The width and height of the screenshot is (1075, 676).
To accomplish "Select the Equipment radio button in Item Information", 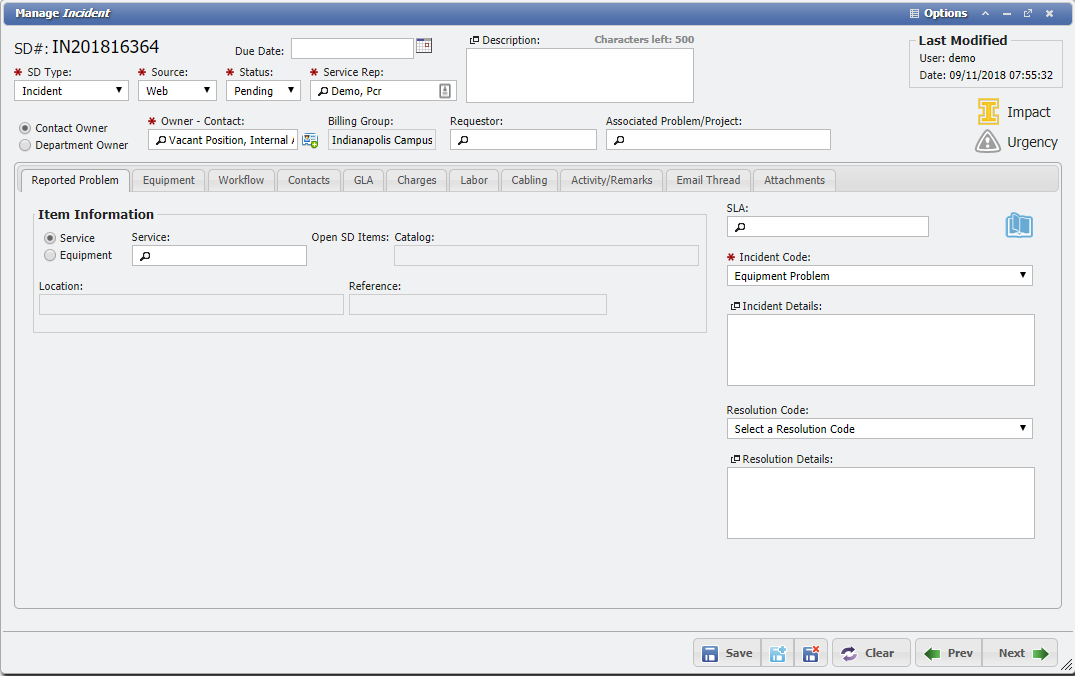I will pos(49,255).
